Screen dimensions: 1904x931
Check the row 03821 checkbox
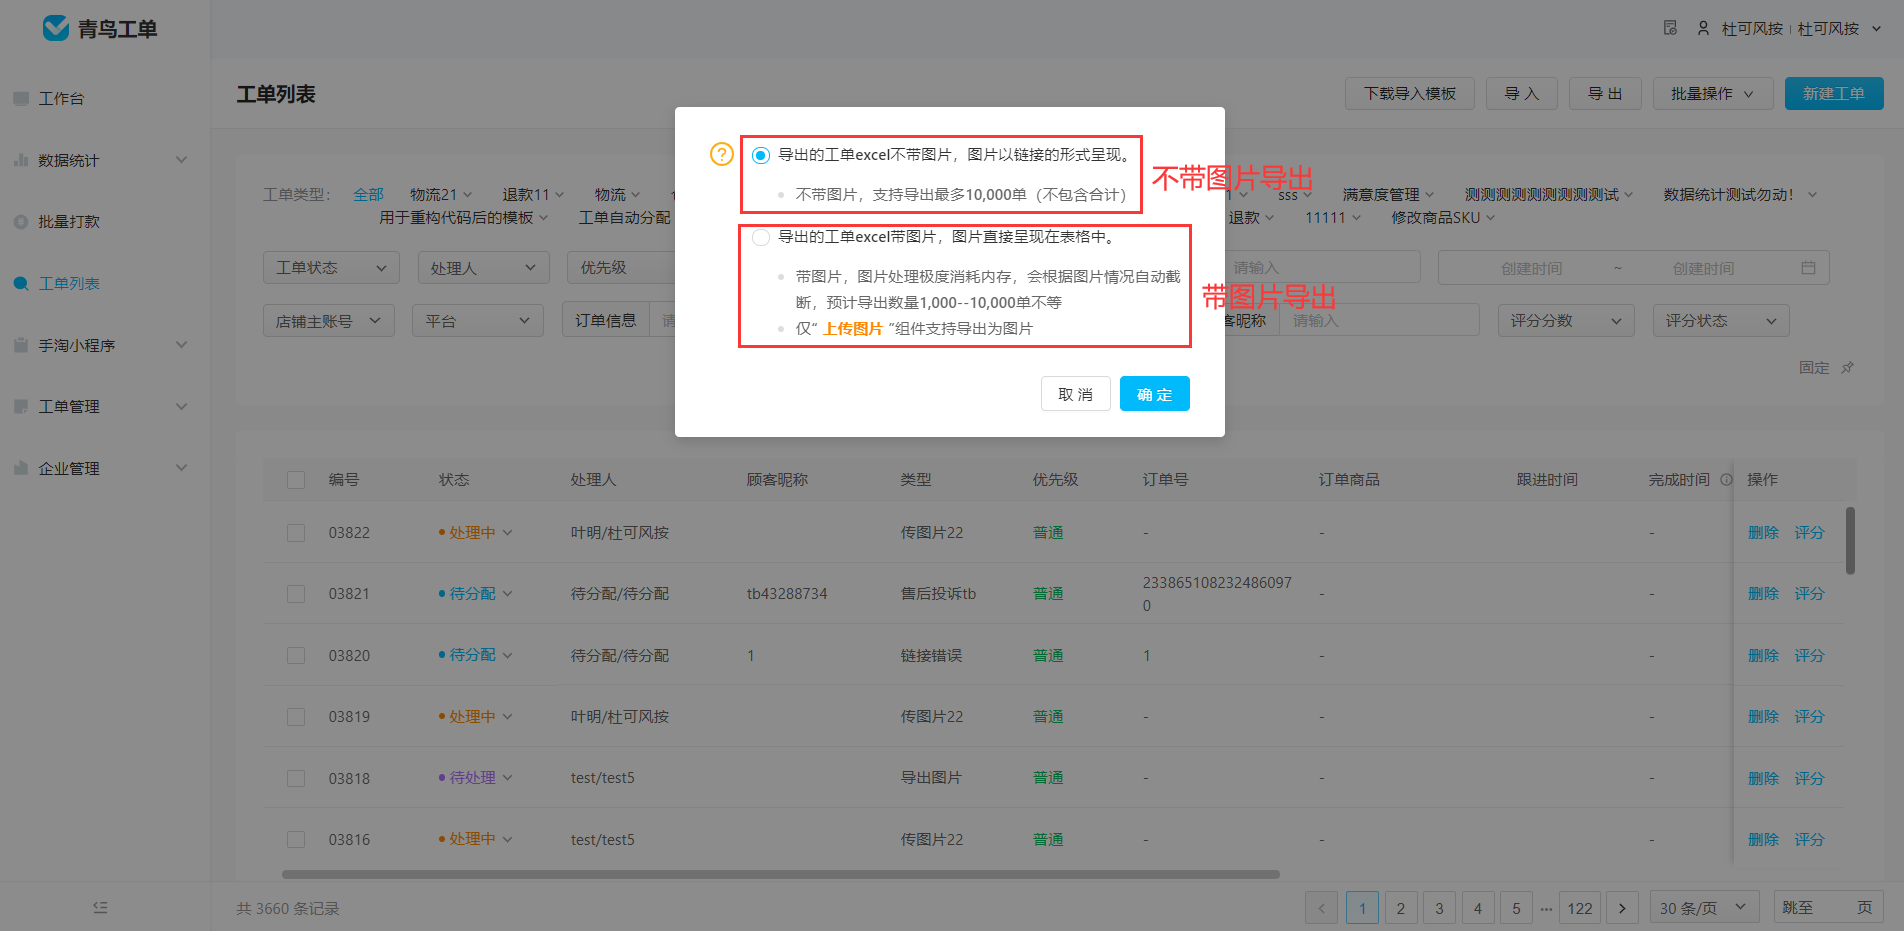tap(296, 594)
